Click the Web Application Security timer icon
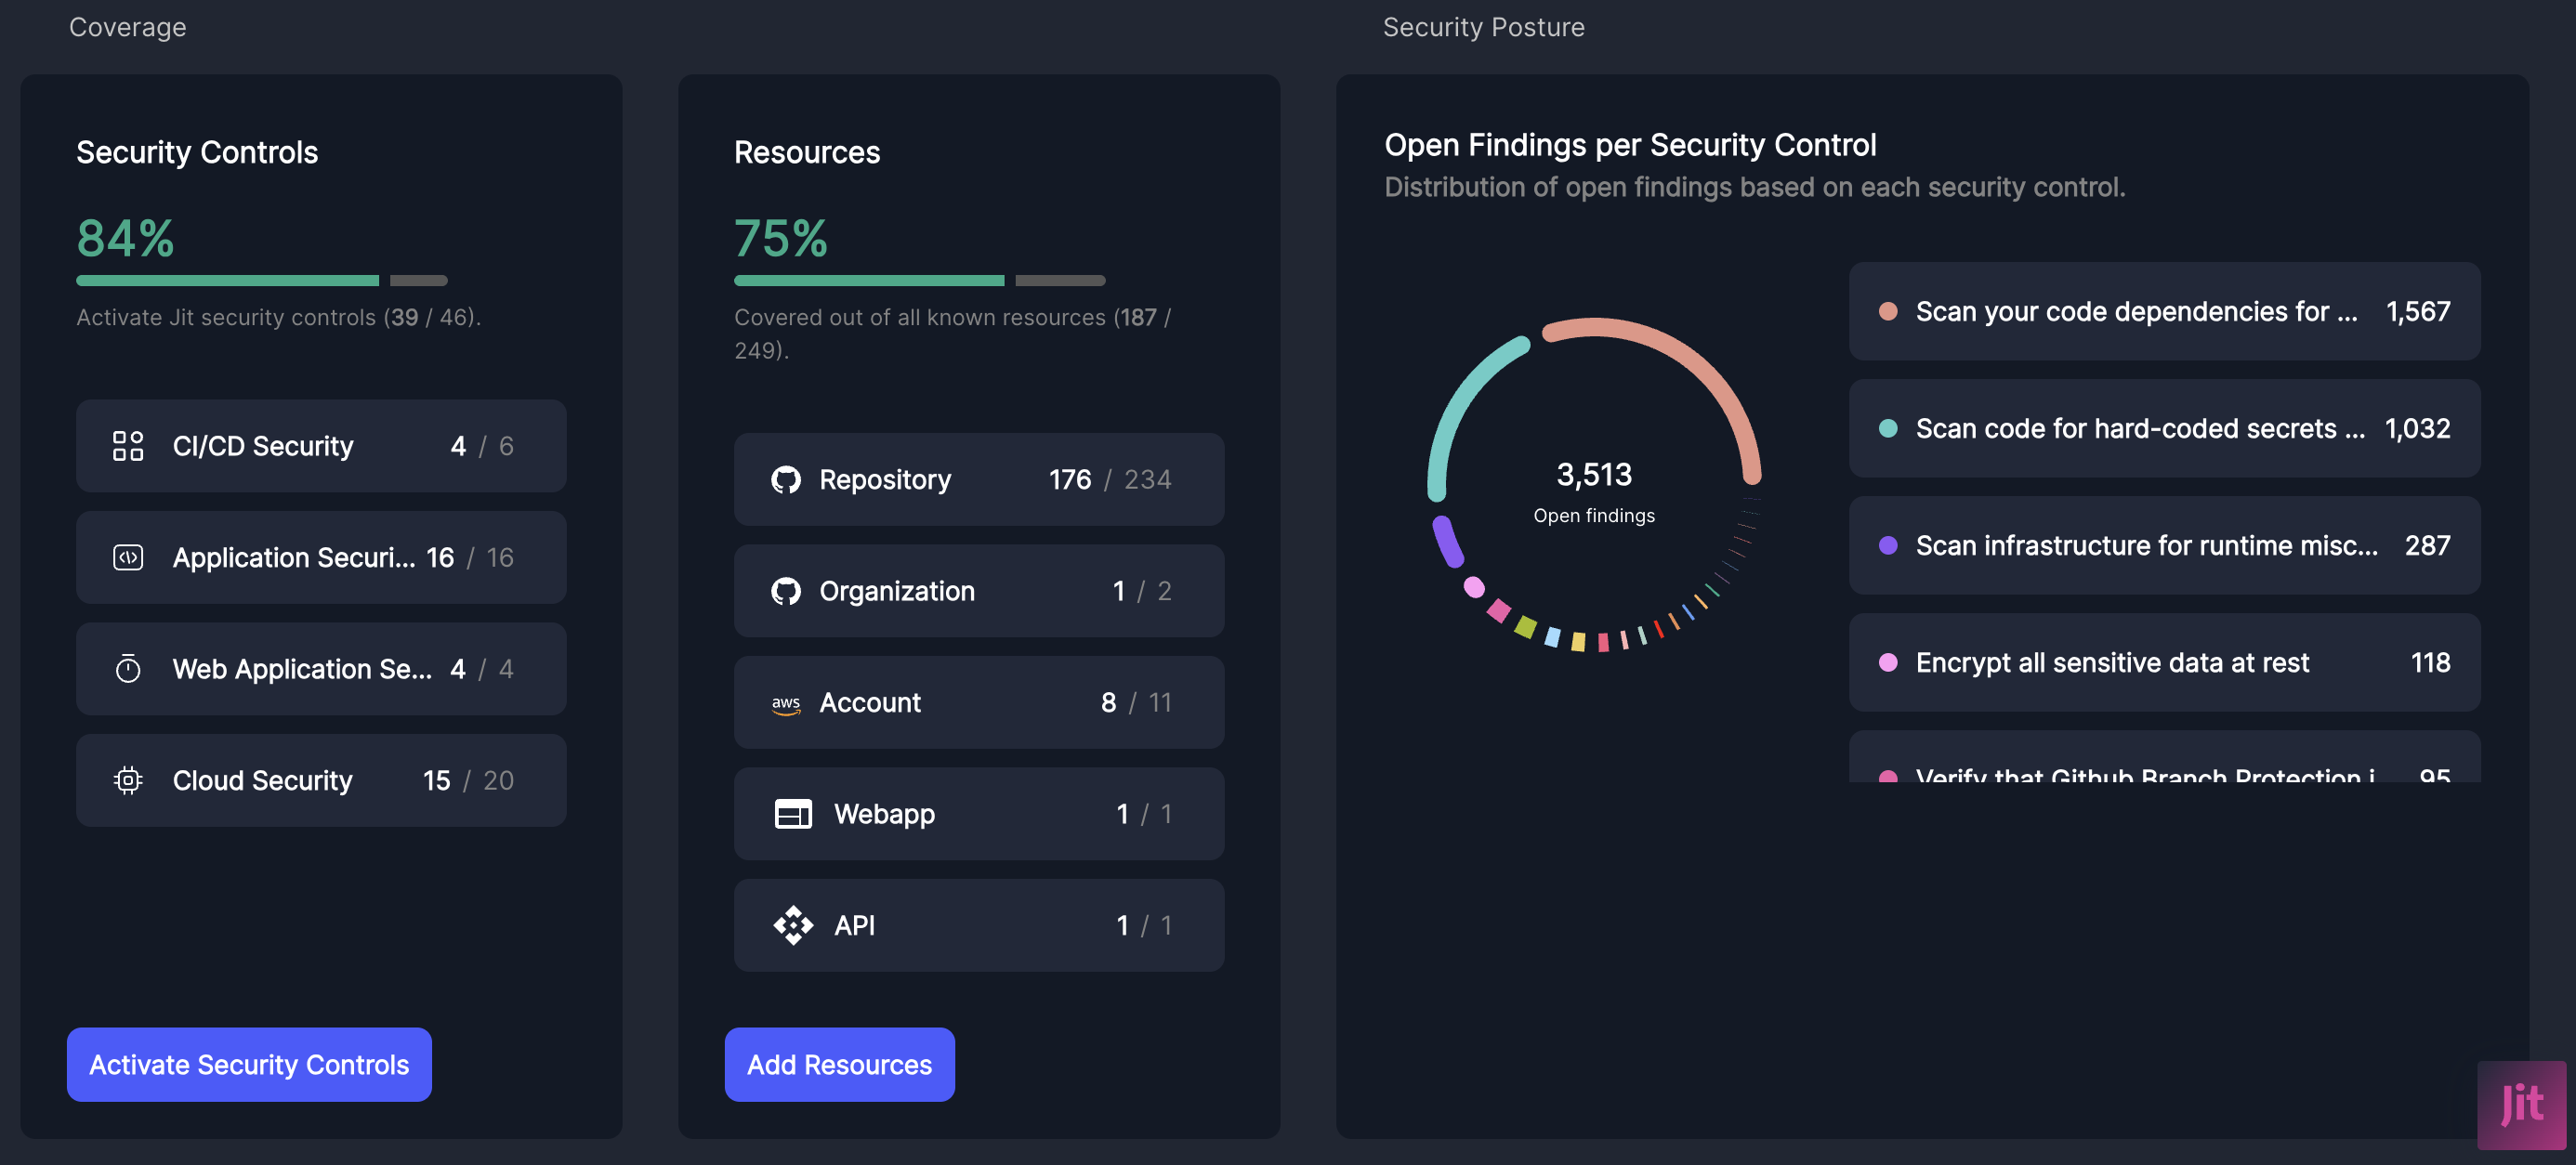Screen dimensions: 2576x1165 tap(128, 669)
